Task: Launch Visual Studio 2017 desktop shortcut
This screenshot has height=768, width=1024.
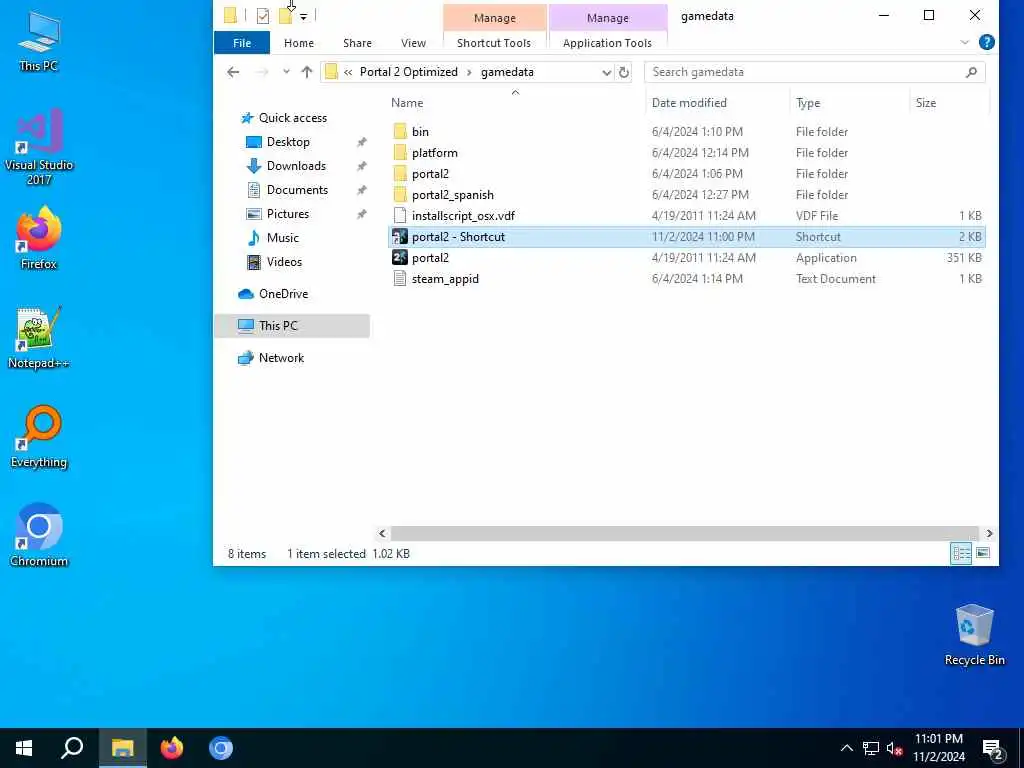Action: pyautogui.click(x=39, y=147)
